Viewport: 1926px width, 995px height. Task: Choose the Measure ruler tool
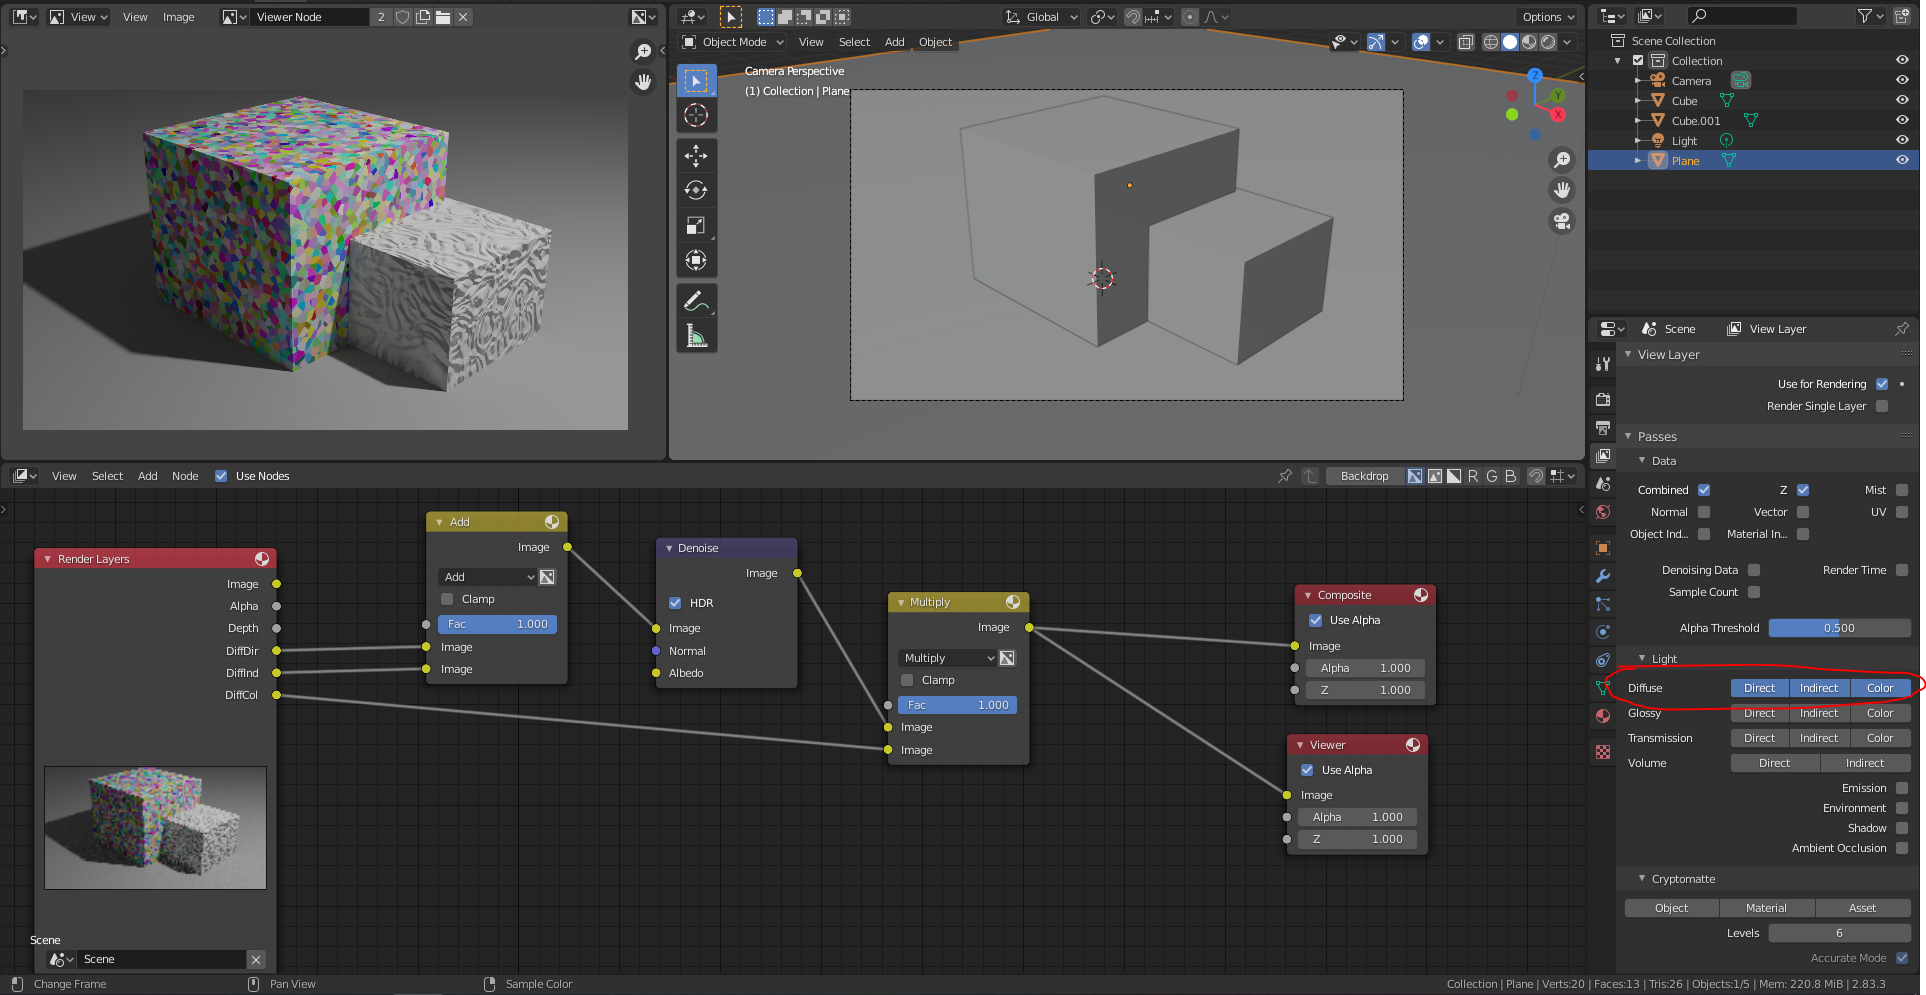tap(696, 336)
